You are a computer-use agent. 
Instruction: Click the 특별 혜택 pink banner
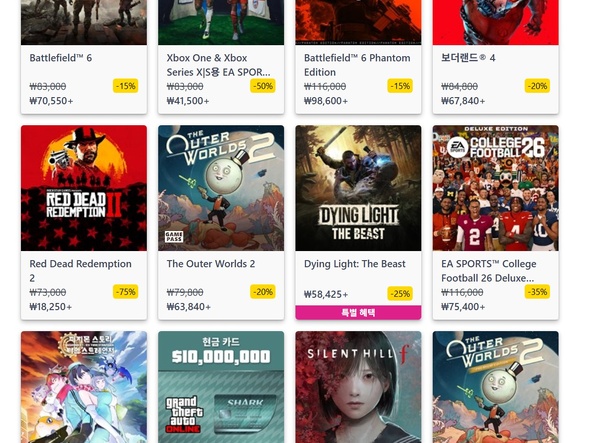coord(358,312)
